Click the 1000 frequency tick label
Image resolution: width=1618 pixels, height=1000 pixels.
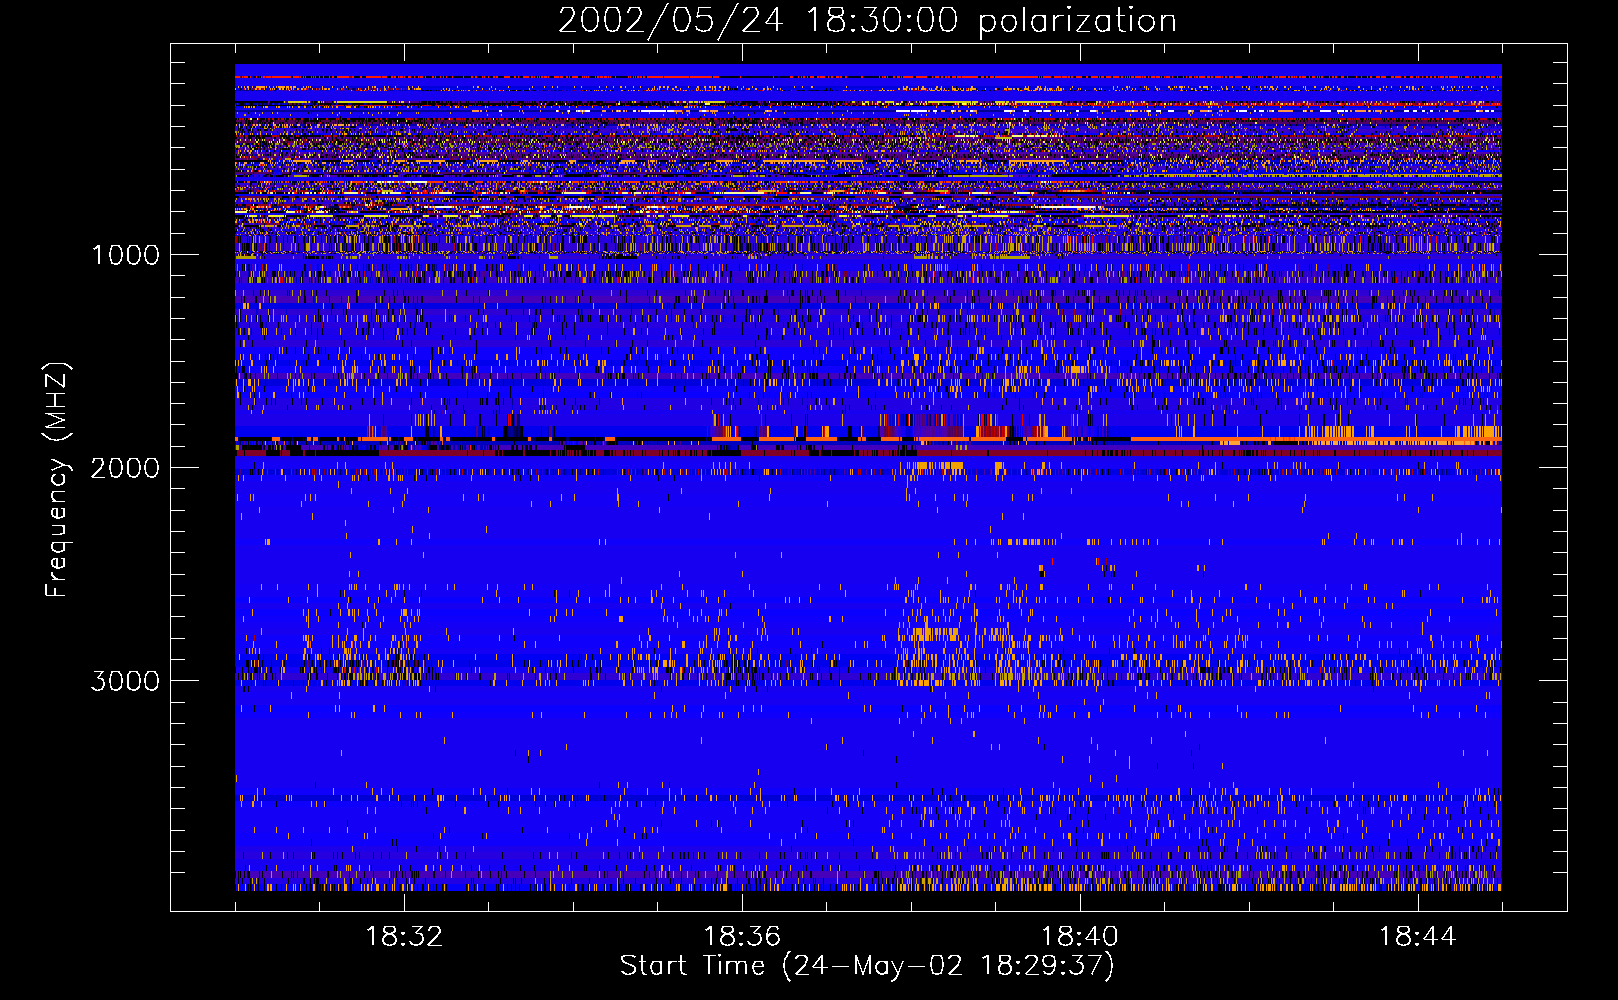pos(125,255)
